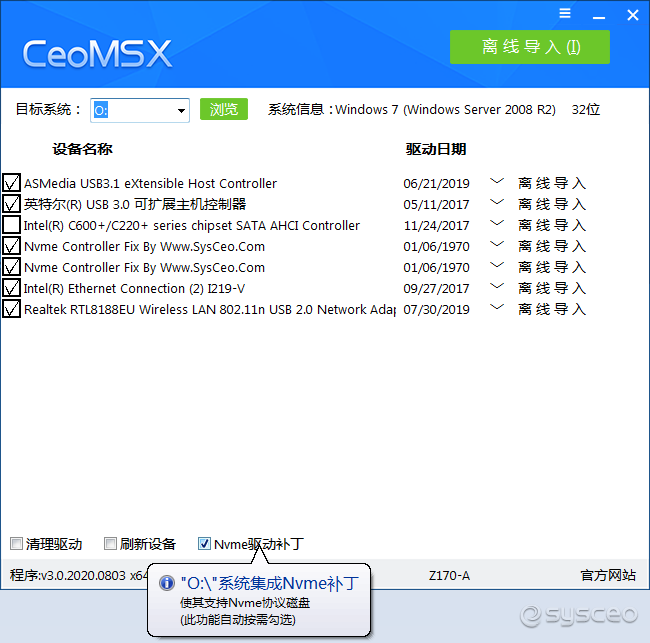Uncheck Realtek RTL8188EU Wireless LAN adapter
This screenshot has height=643, width=650.
pos(12,309)
